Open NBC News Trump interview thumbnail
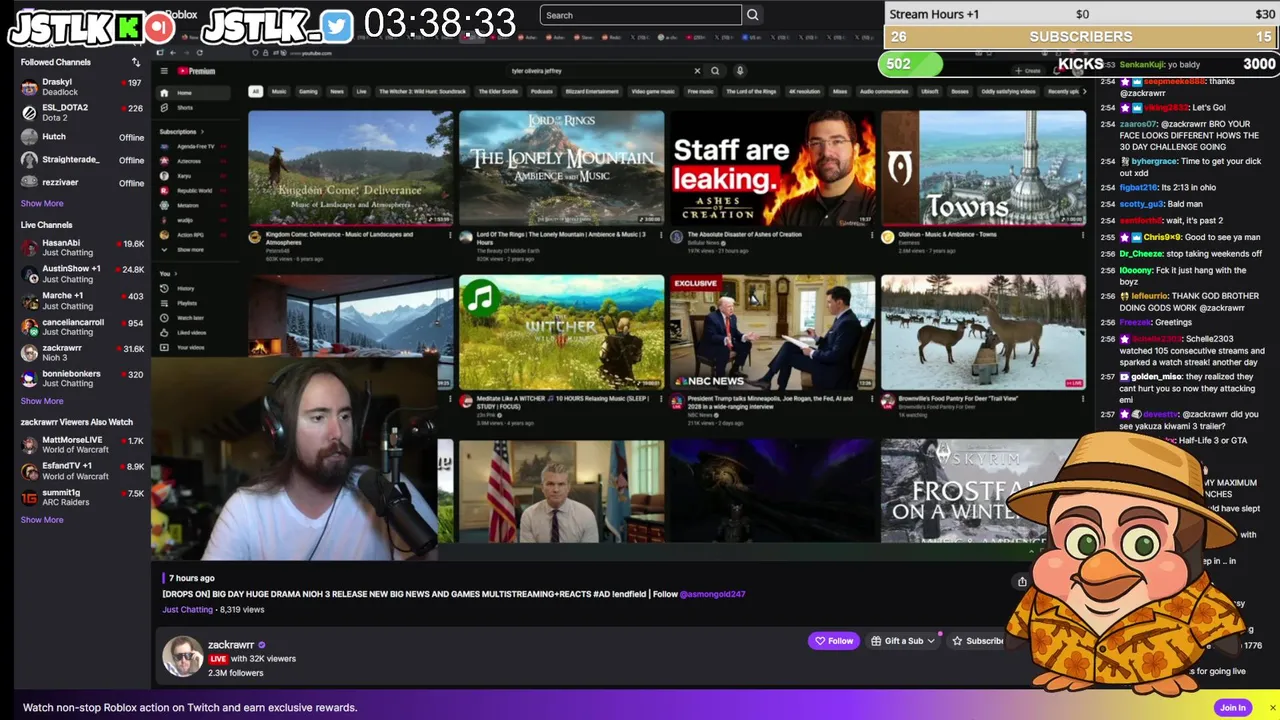 (772, 332)
